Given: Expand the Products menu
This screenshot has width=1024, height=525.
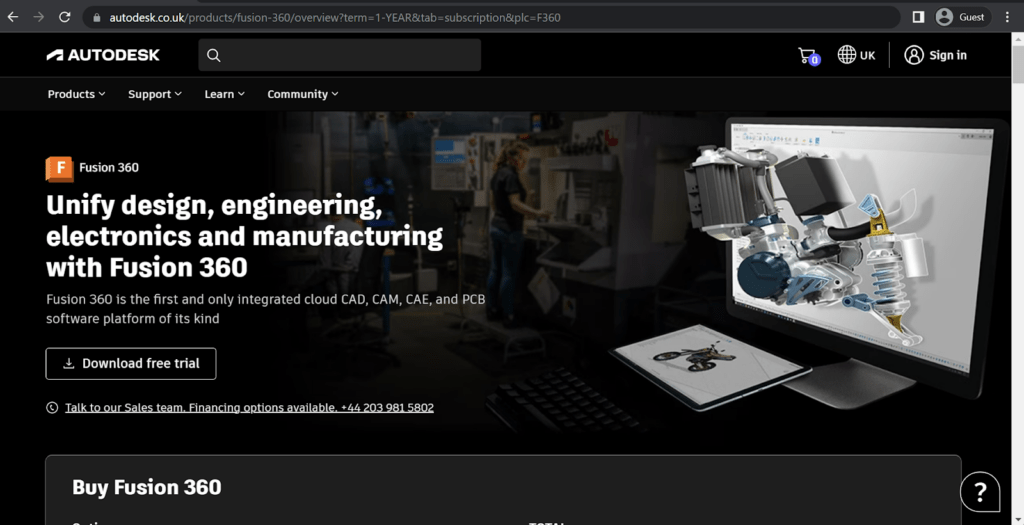Looking at the screenshot, I should [77, 94].
